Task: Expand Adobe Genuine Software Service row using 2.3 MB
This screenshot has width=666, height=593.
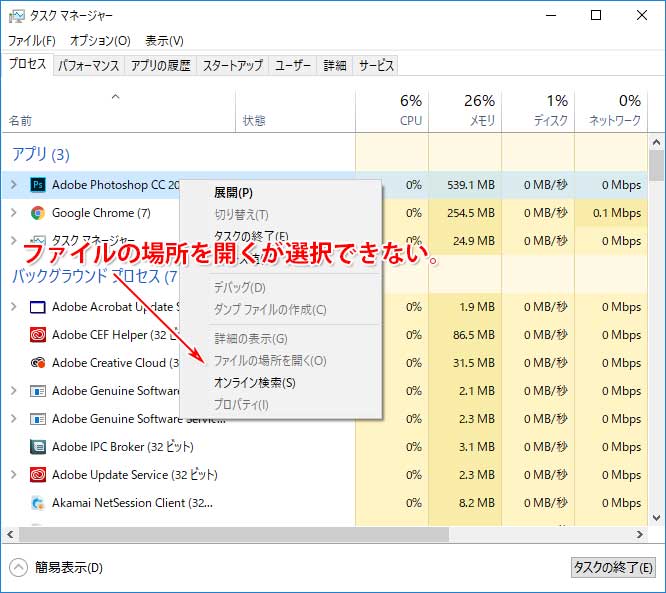Action: [x=14, y=419]
